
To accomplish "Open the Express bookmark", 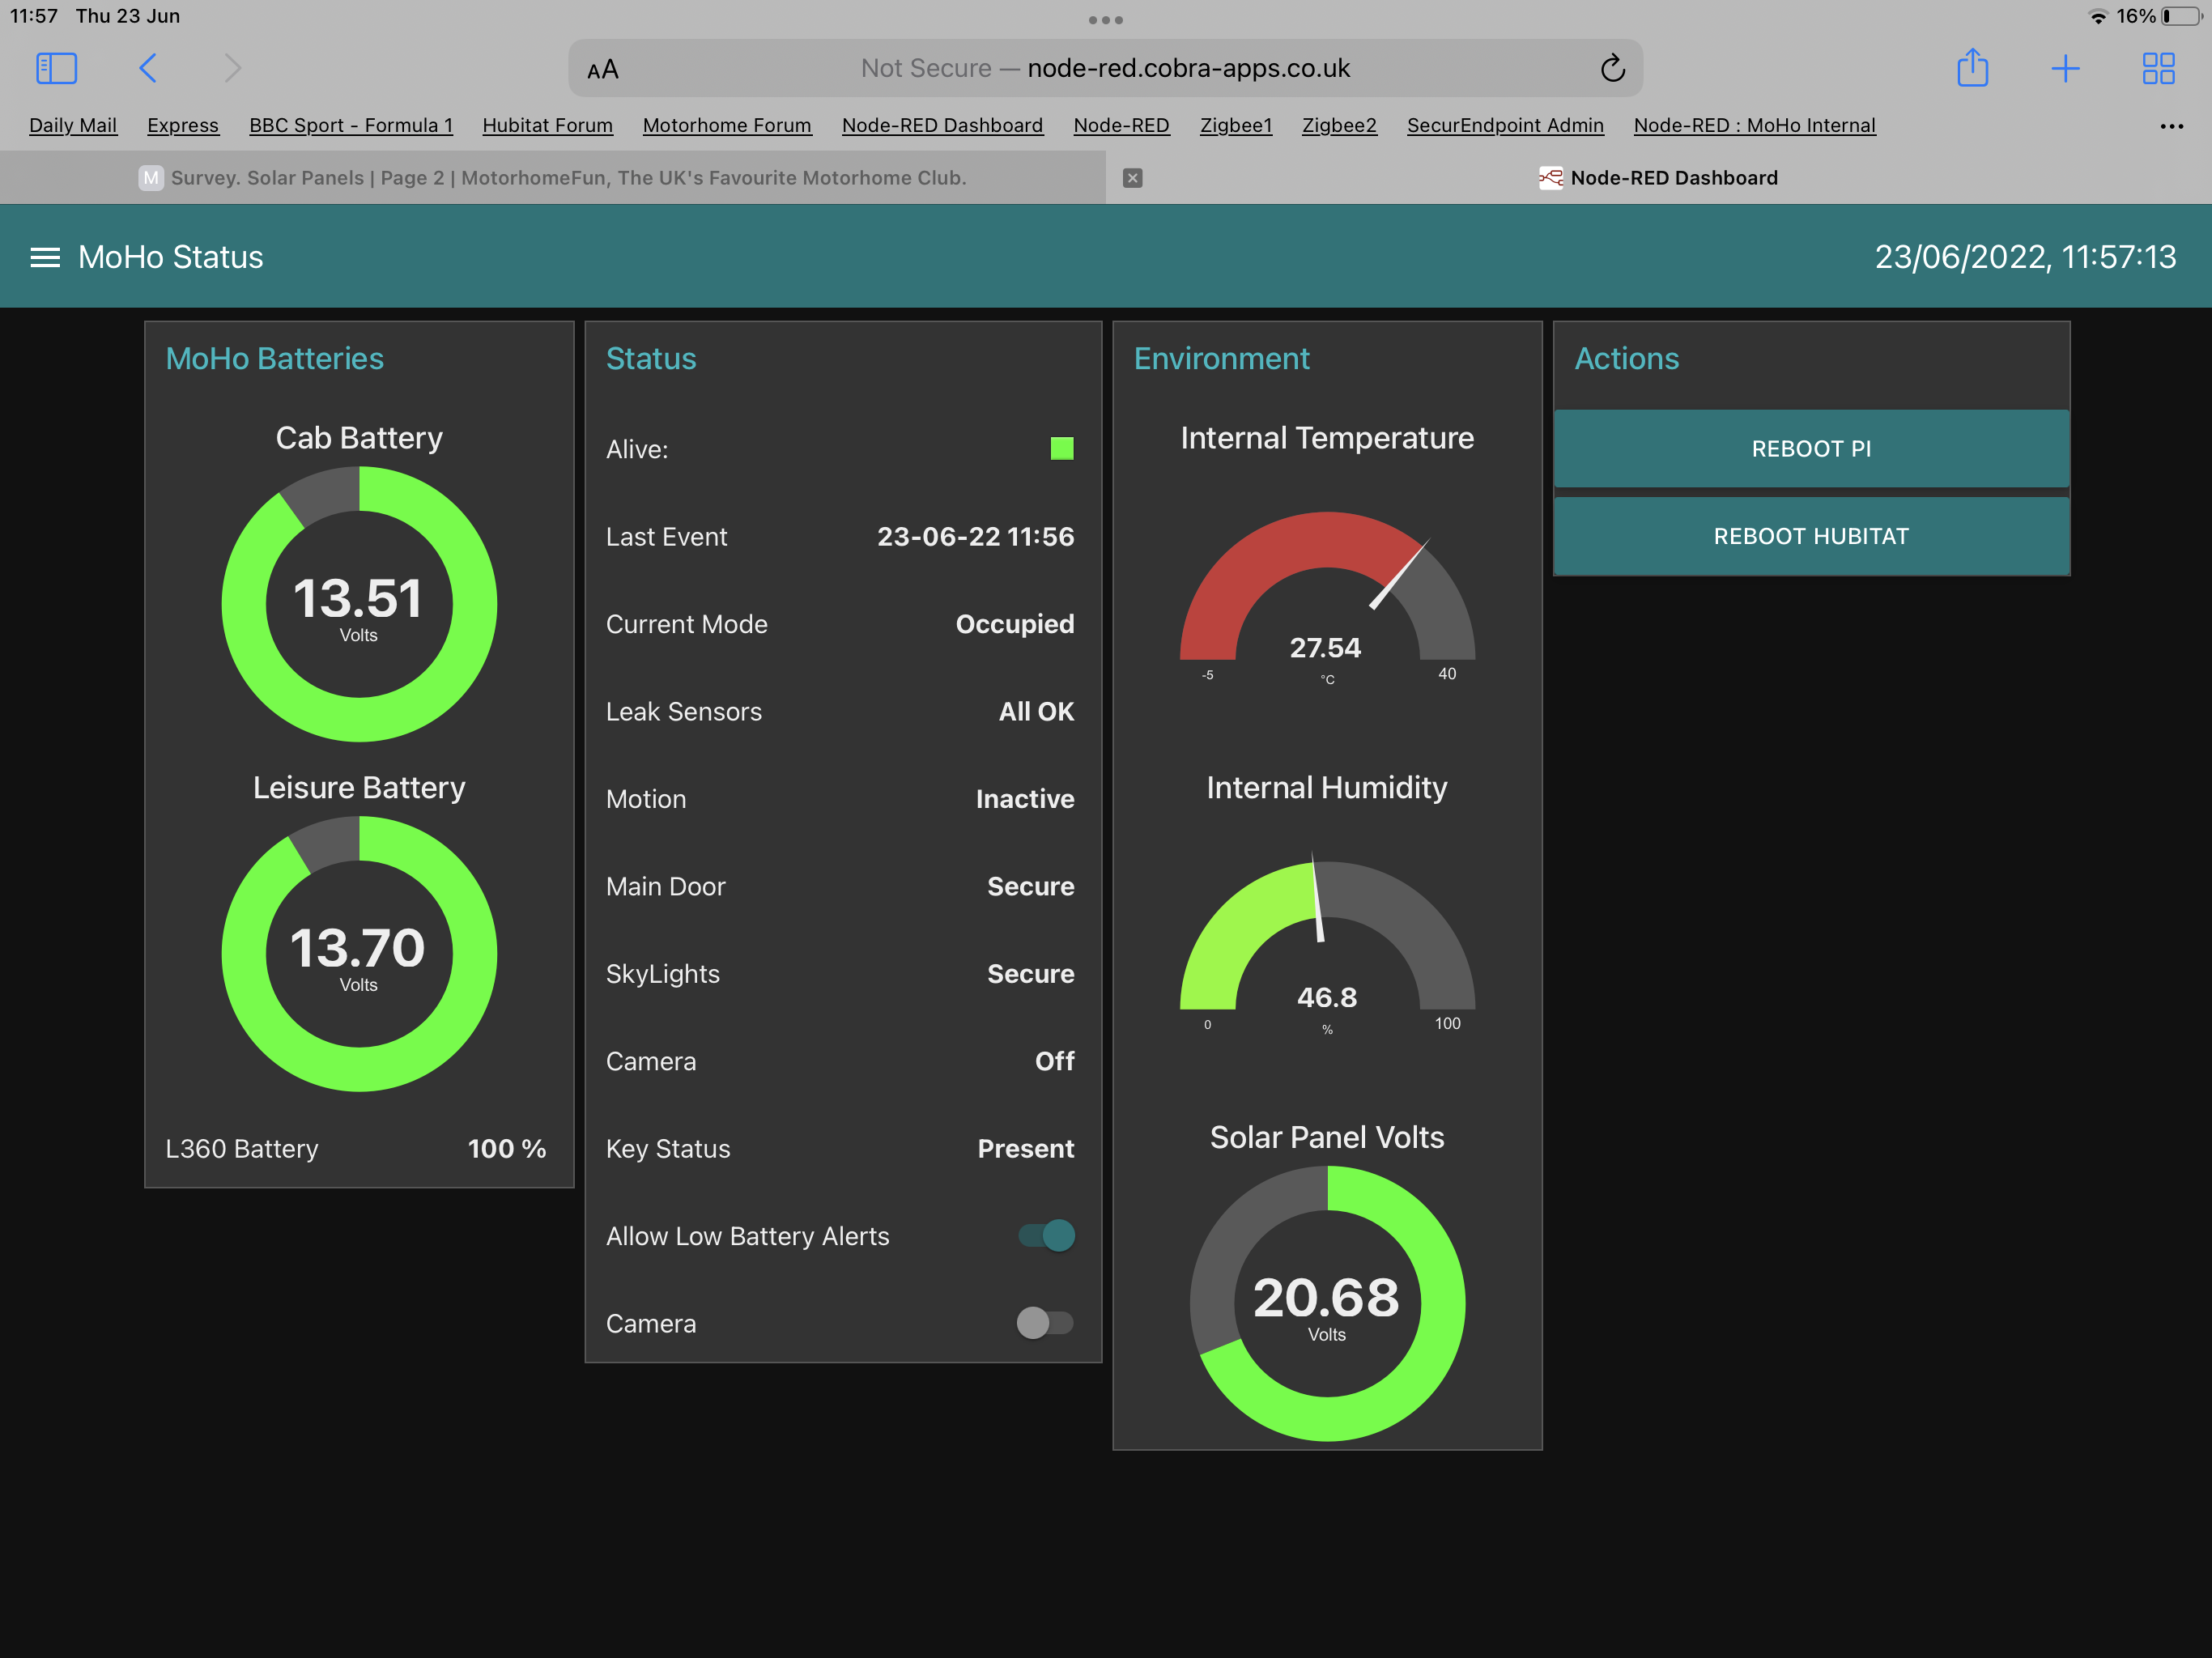I will (x=183, y=125).
